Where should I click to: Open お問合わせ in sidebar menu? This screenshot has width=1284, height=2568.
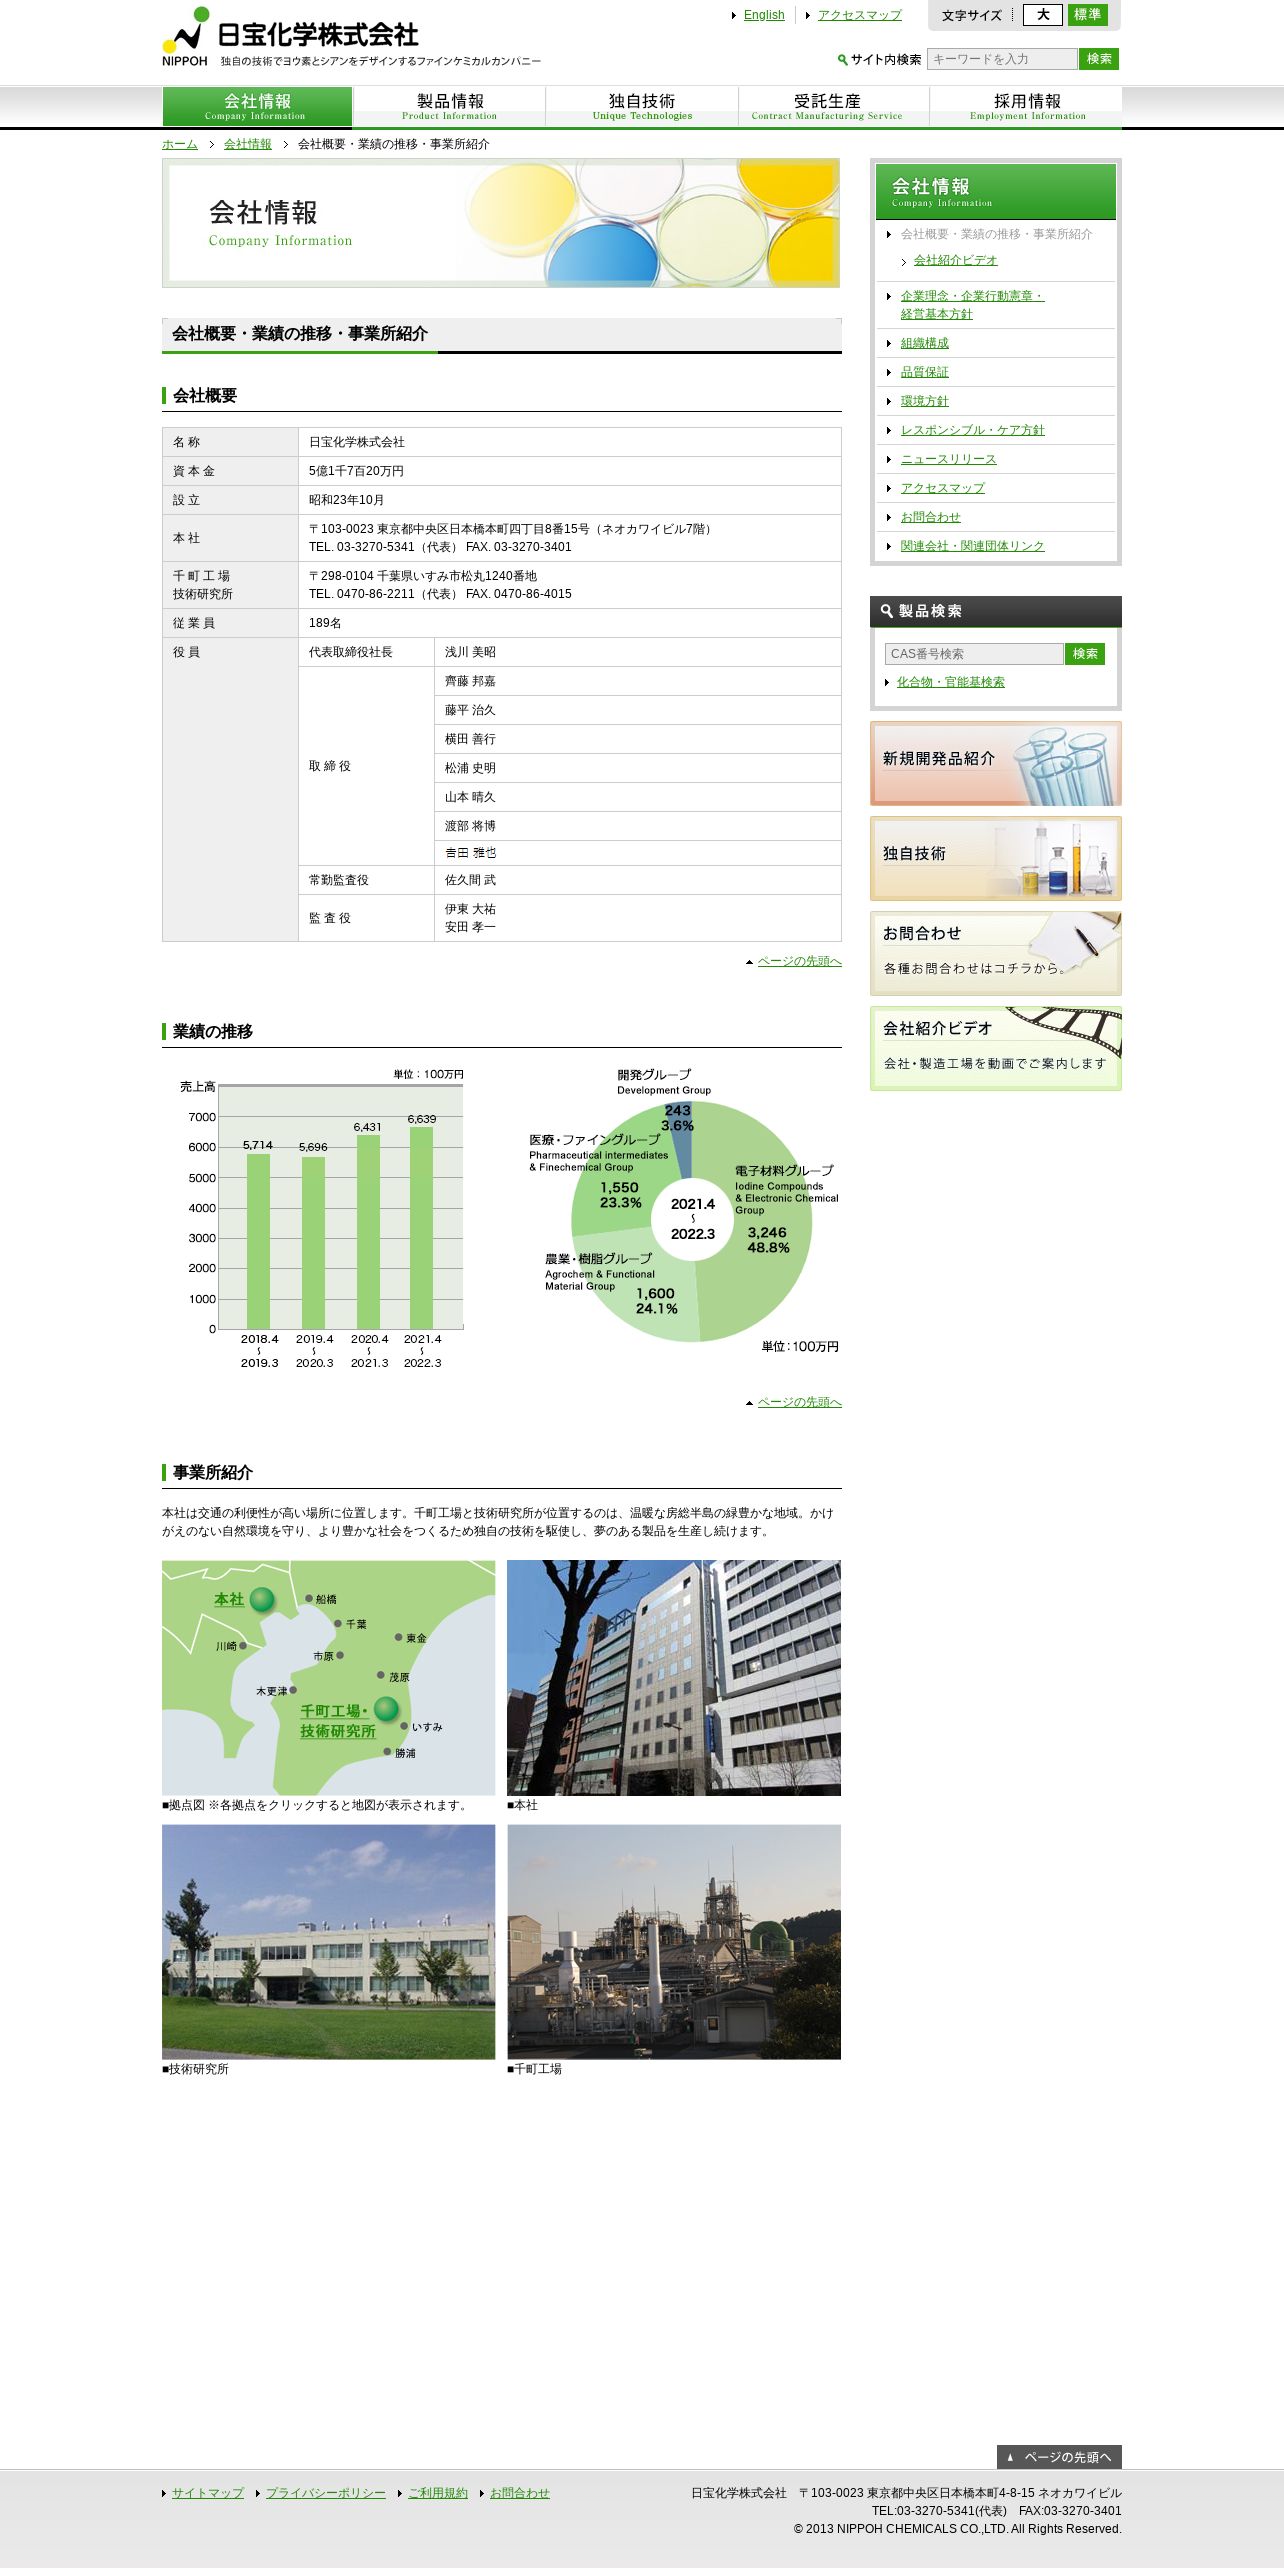930,517
